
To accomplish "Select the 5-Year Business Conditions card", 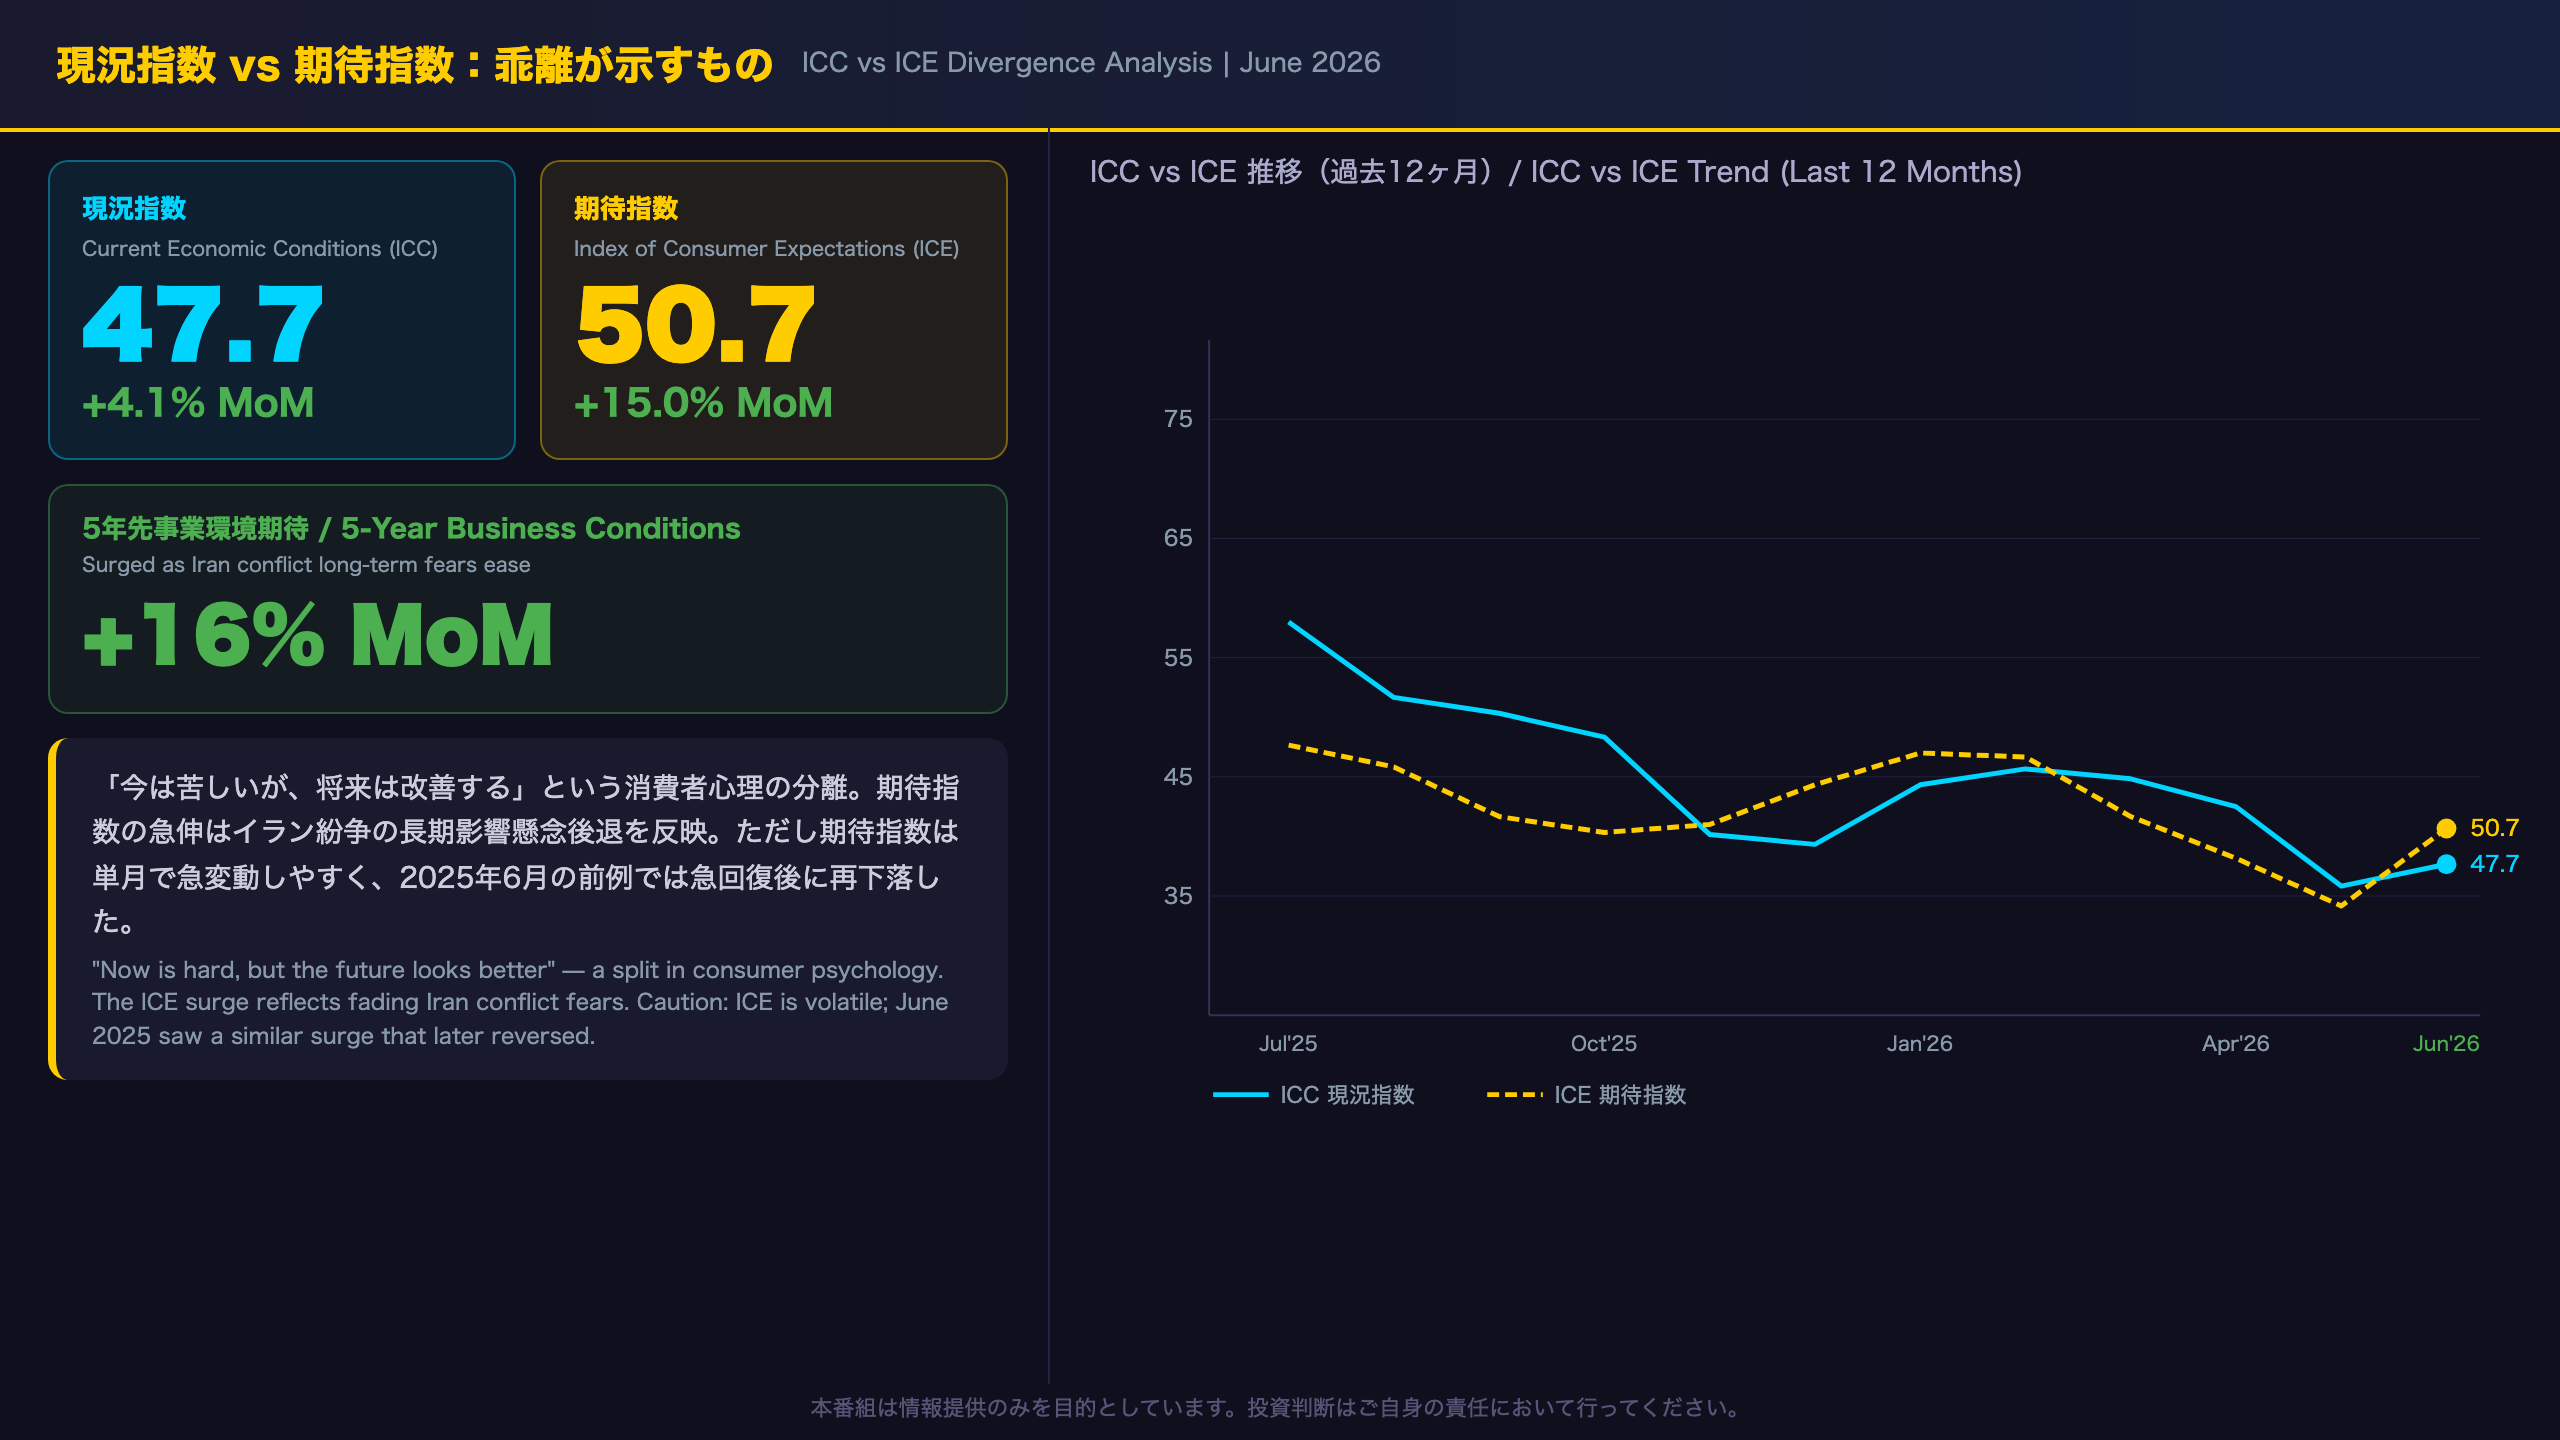I will click(528, 599).
